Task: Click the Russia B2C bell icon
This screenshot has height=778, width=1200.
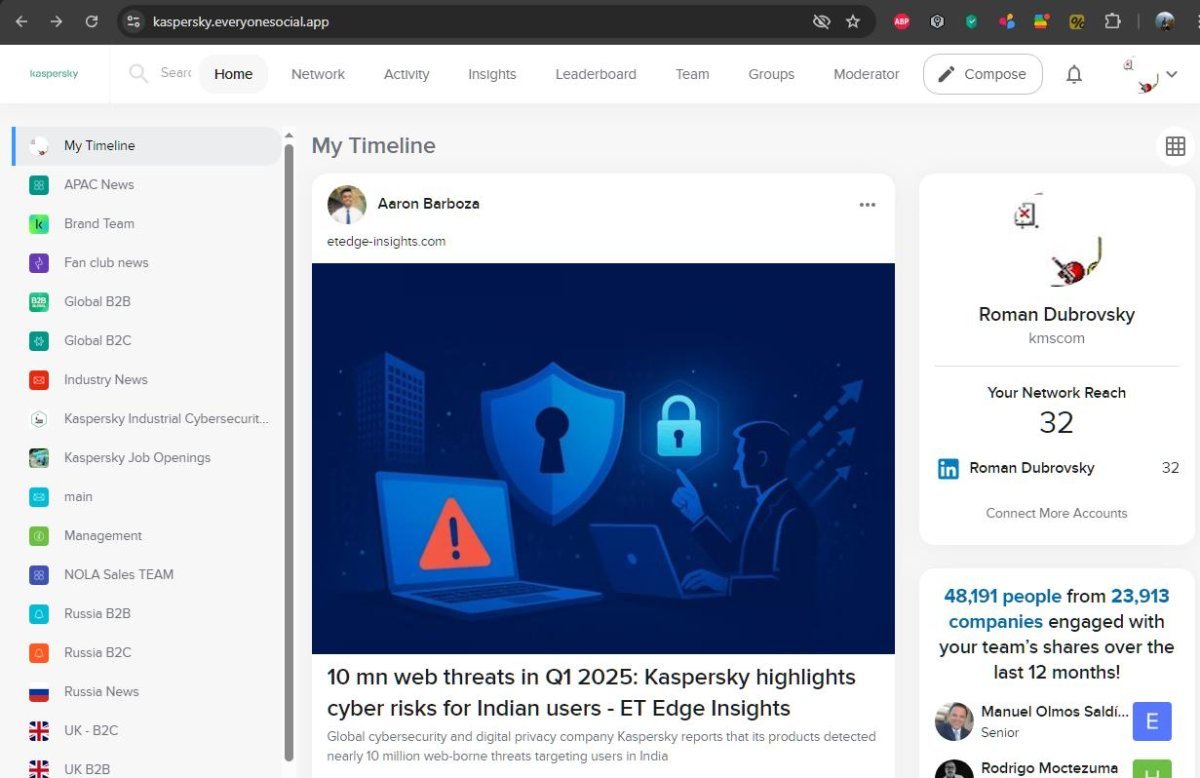Action: 39,653
